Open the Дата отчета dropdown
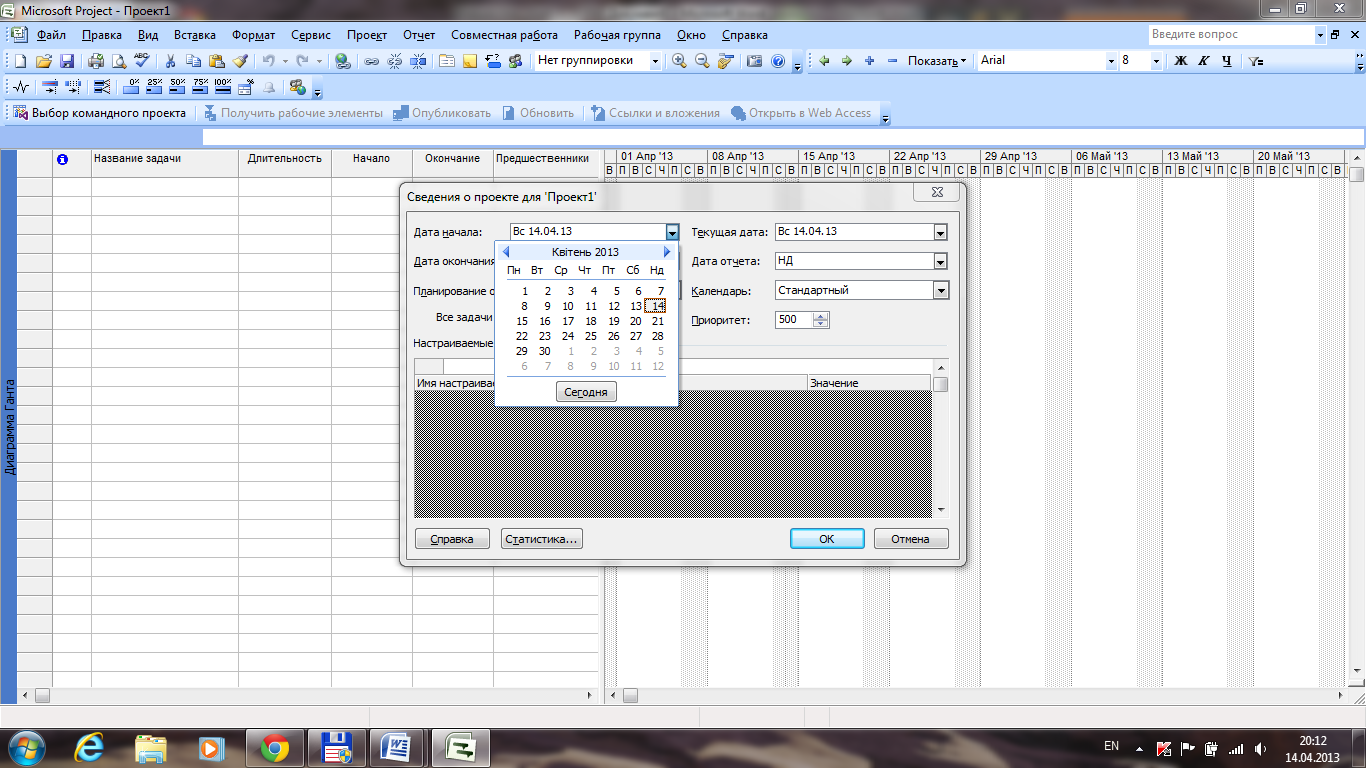The width and height of the screenshot is (1366, 768). 940,261
